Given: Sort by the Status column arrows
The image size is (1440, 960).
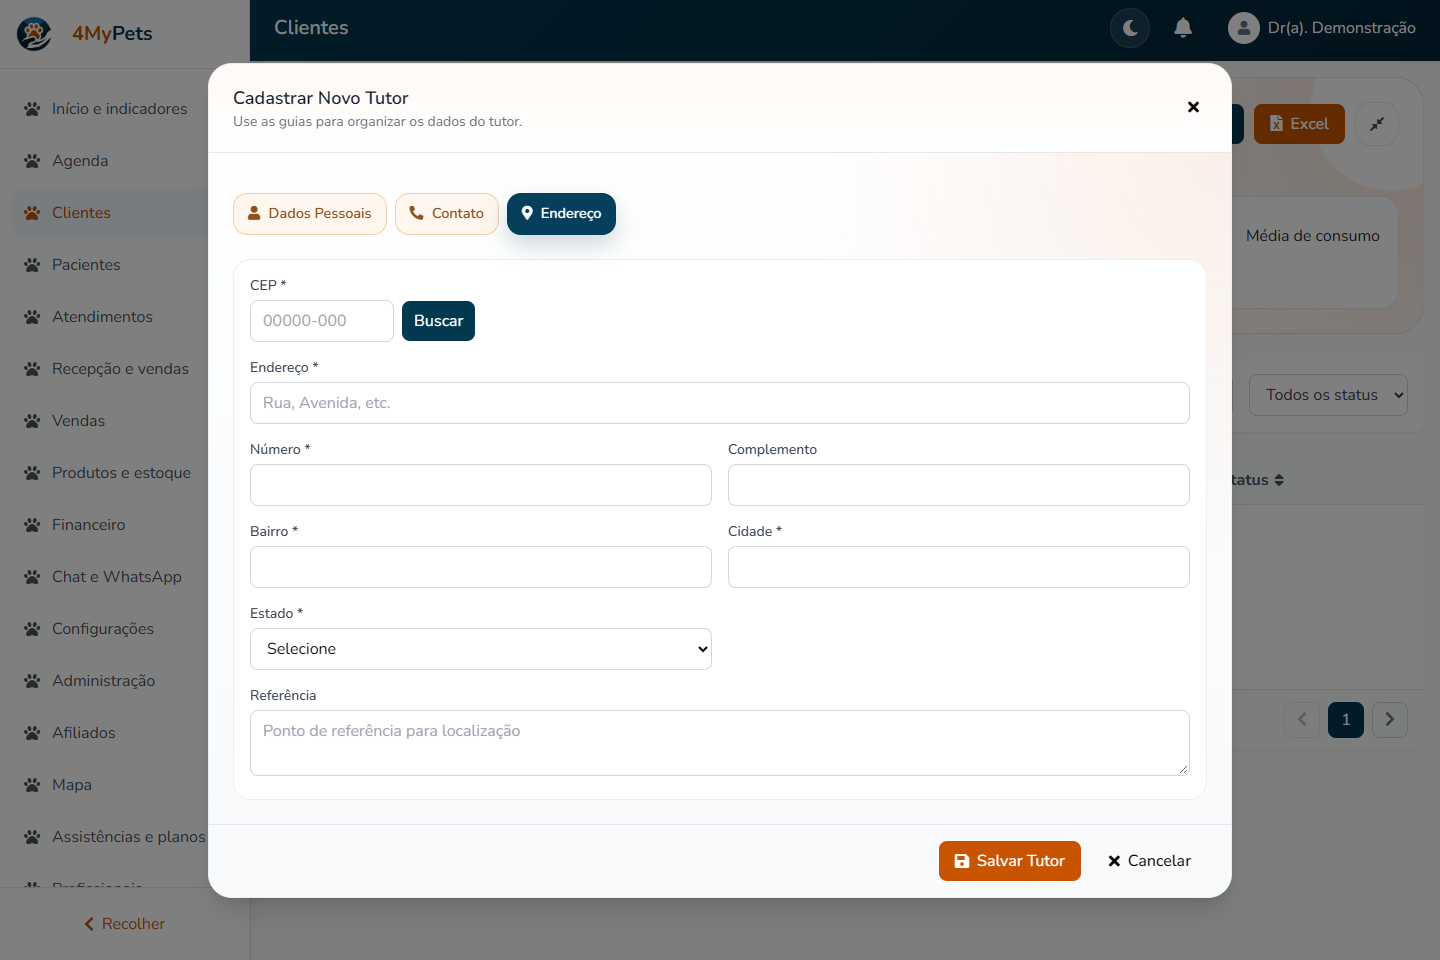Looking at the screenshot, I should pyautogui.click(x=1279, y=480).
